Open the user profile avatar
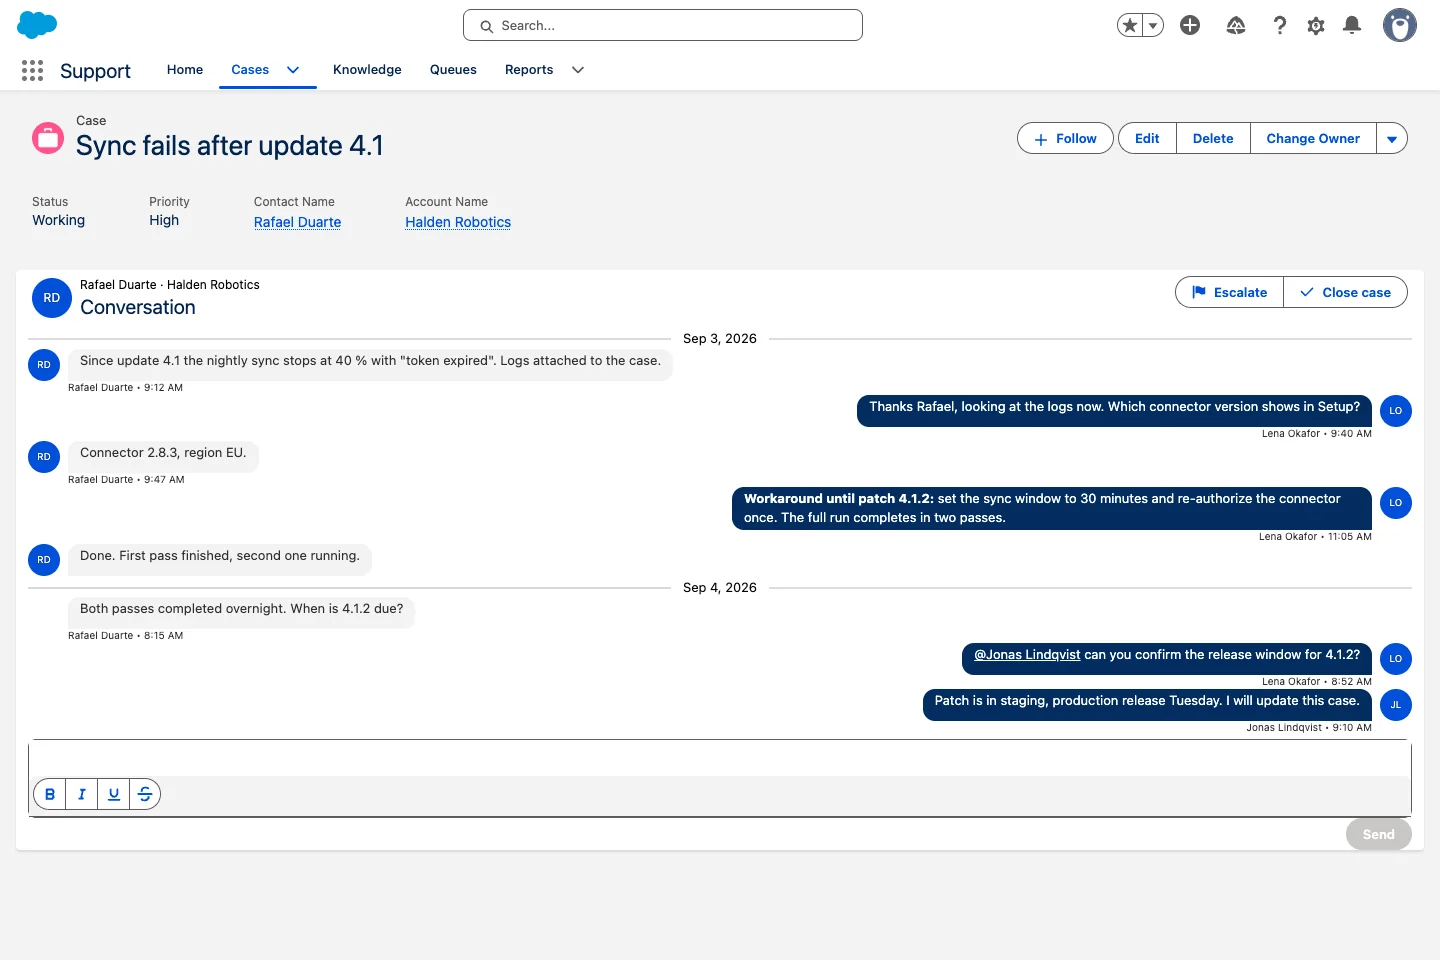 1400,25
